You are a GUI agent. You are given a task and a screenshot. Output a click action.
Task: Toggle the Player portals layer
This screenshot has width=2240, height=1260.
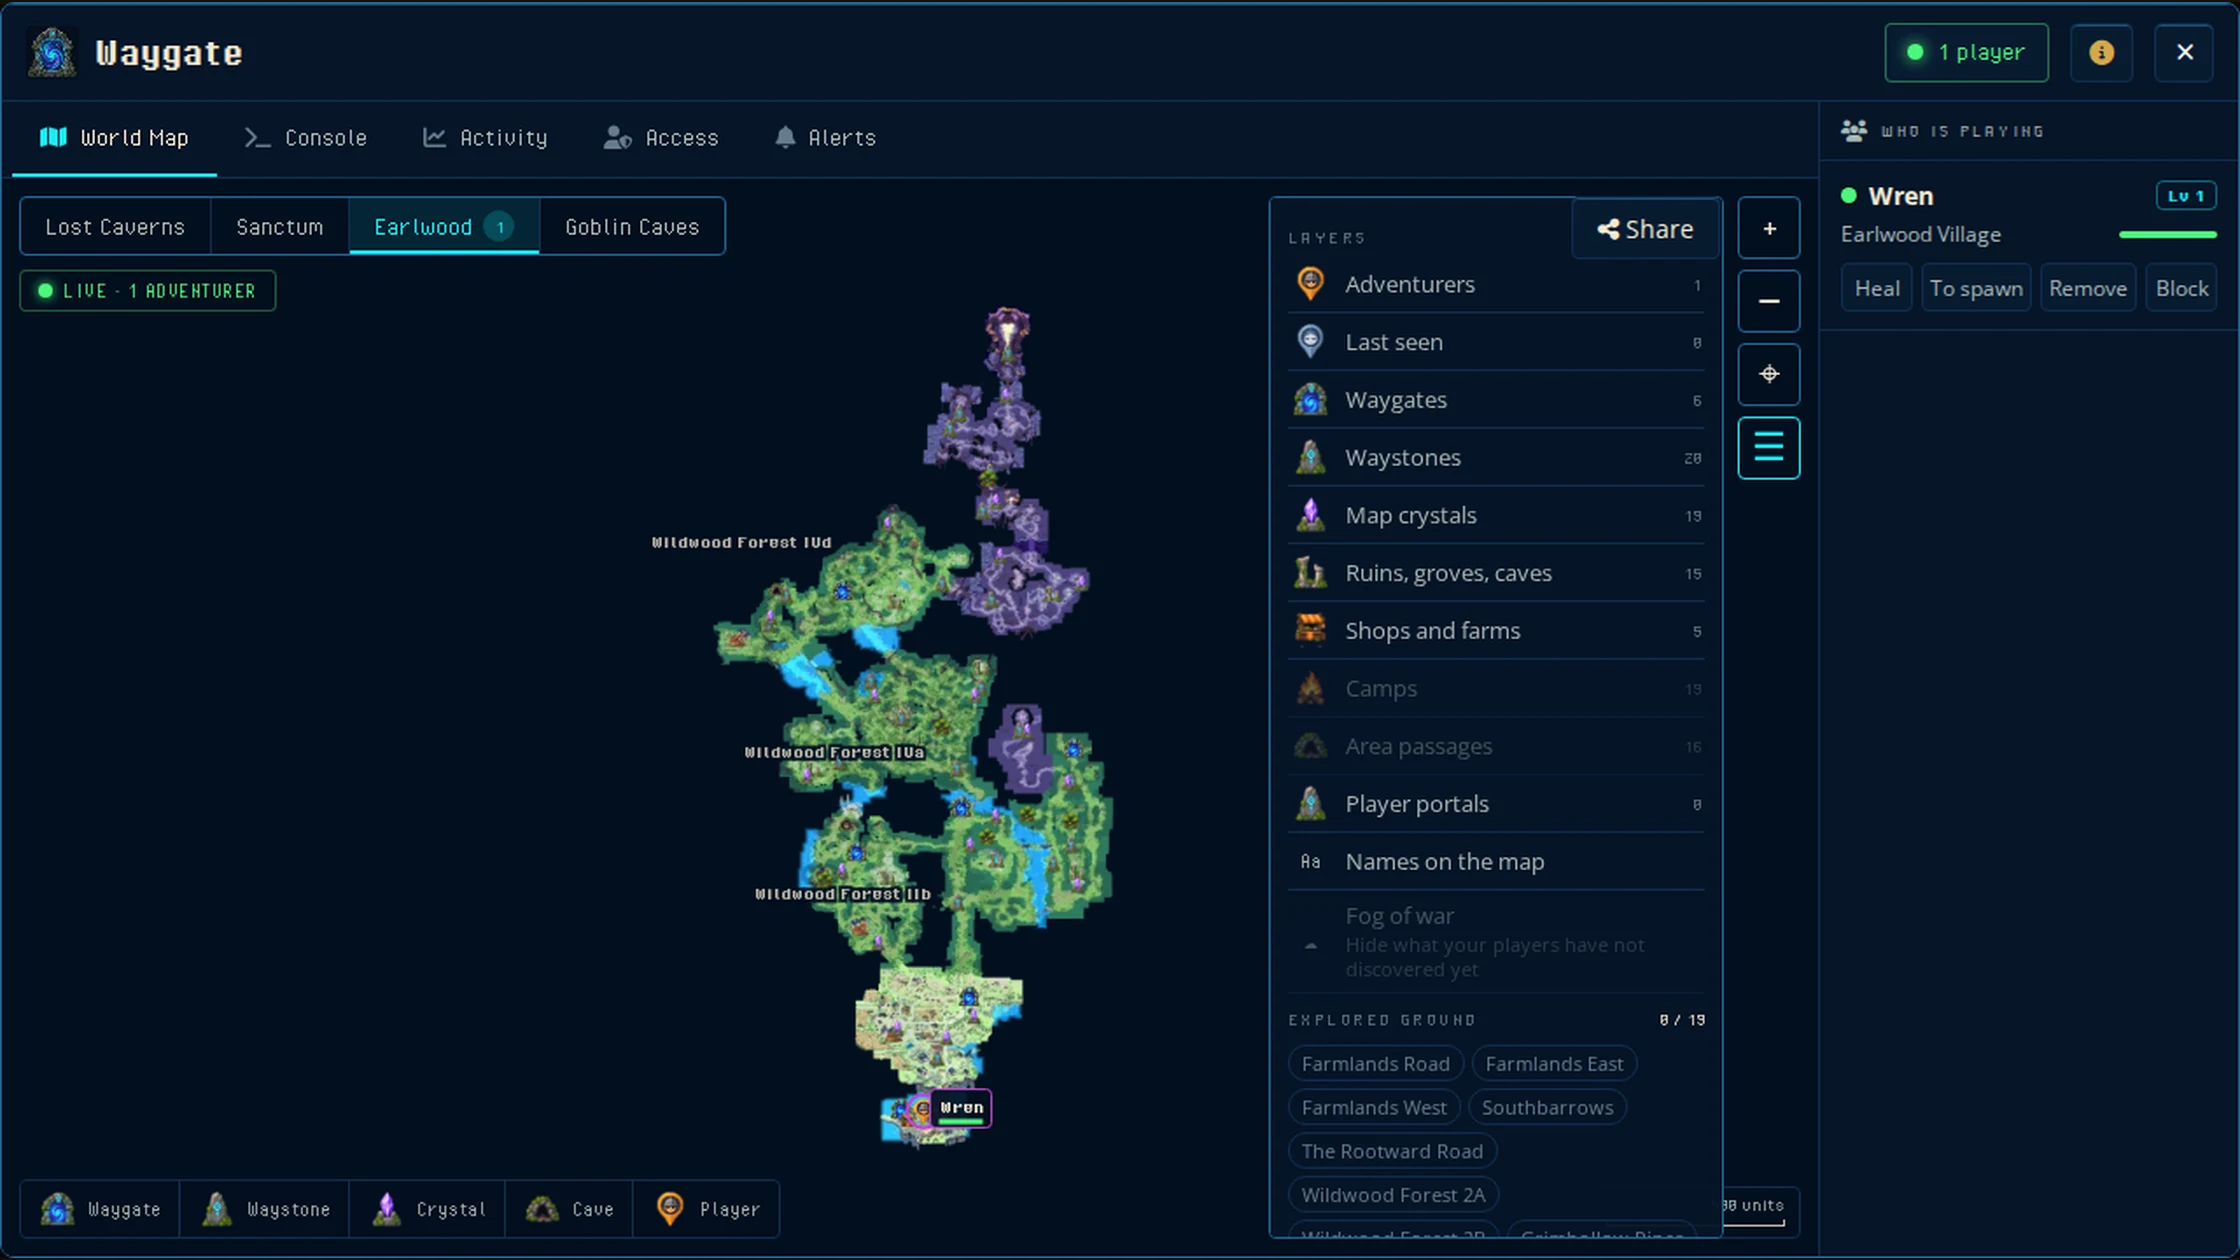pyautogui.click(x=1496, y=804)
